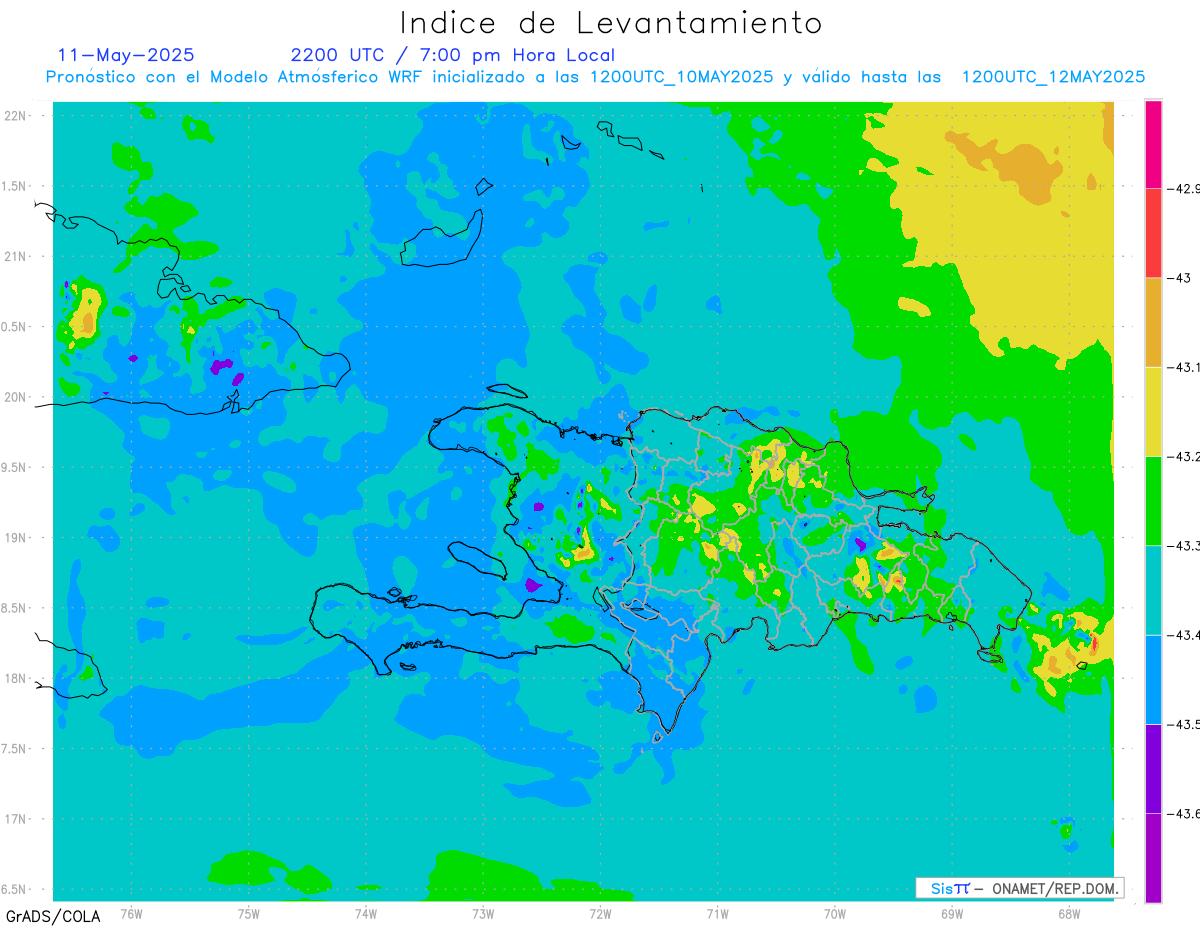Click the '7.5N' latitude label

click(x=15, y=749)
